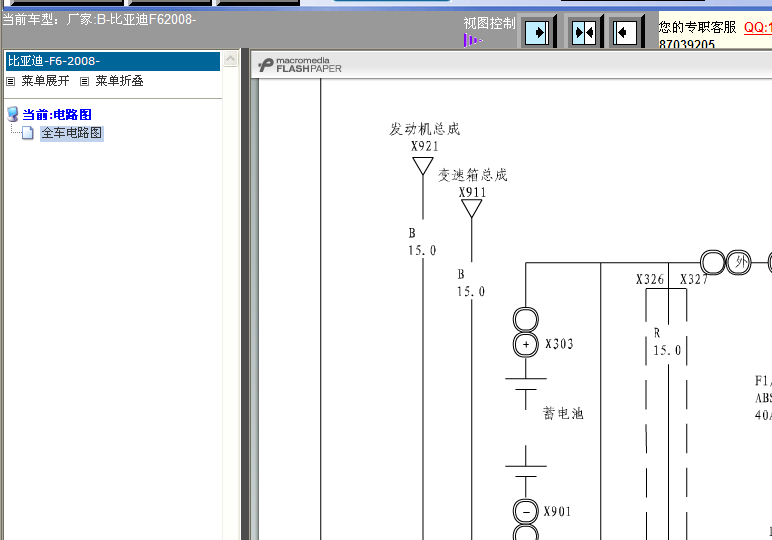Click the 发动机总成 label in diagram
Viewport: 772px width, 540px height.
tap(424, 129)
